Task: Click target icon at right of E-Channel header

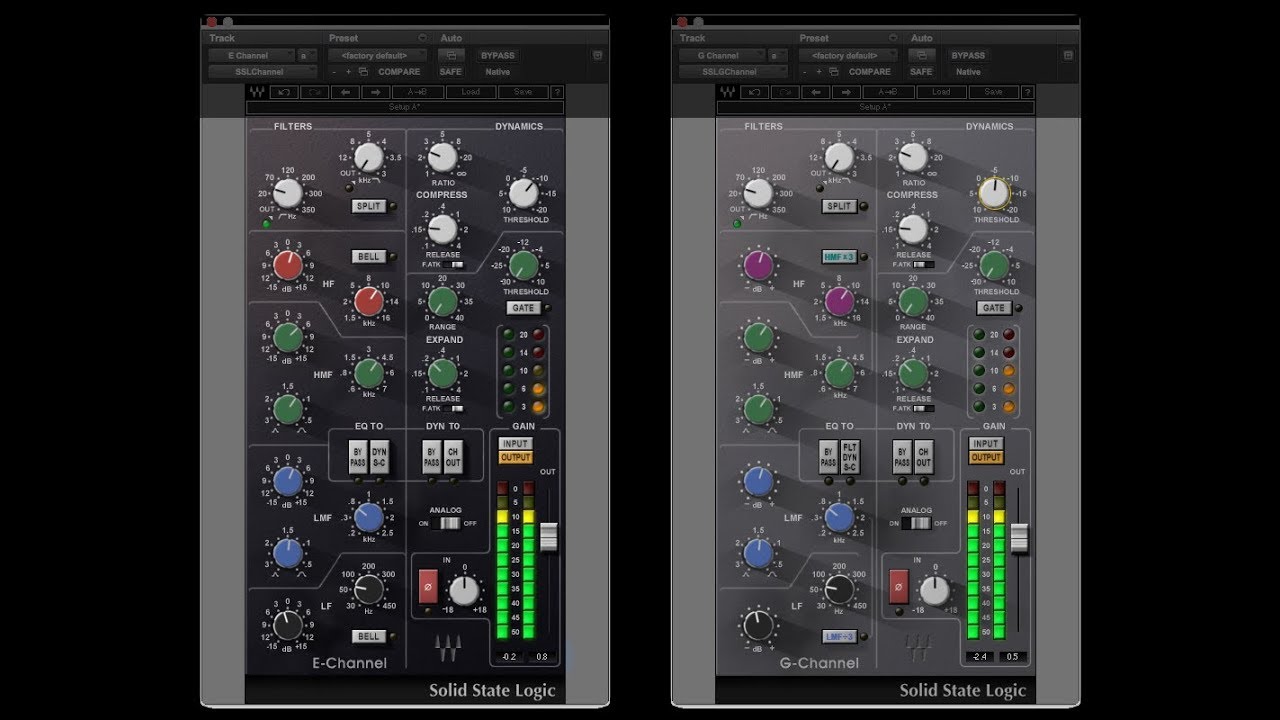Action: tap(597, 56)
